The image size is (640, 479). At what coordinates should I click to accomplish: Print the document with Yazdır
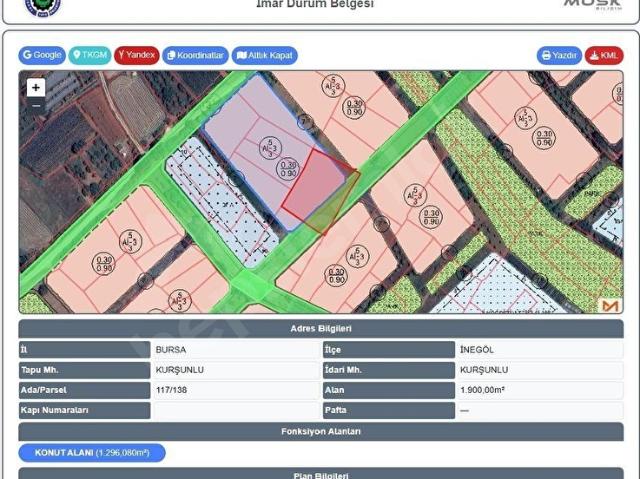559,55
